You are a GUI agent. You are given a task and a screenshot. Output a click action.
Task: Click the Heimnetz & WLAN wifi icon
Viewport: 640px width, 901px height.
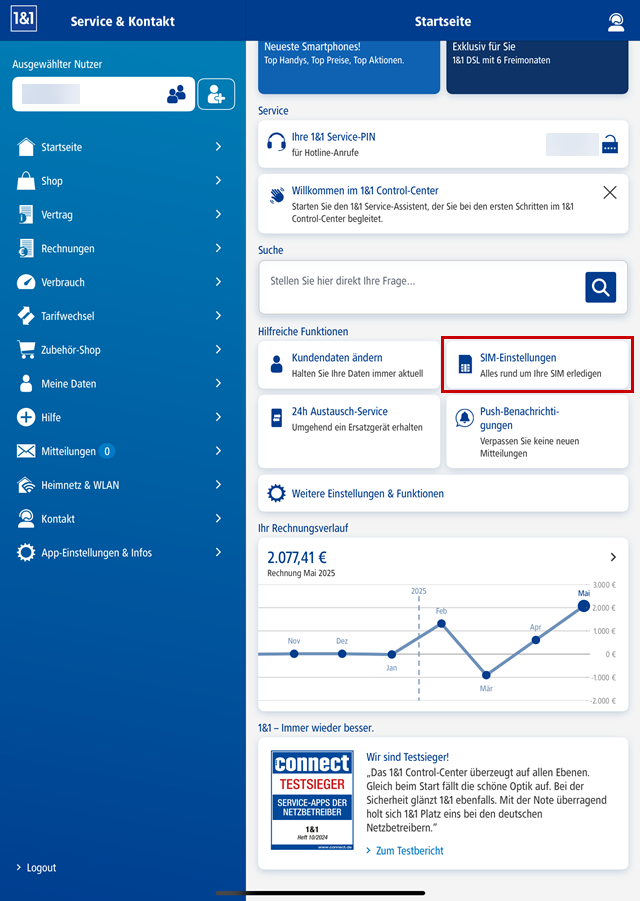26,485
